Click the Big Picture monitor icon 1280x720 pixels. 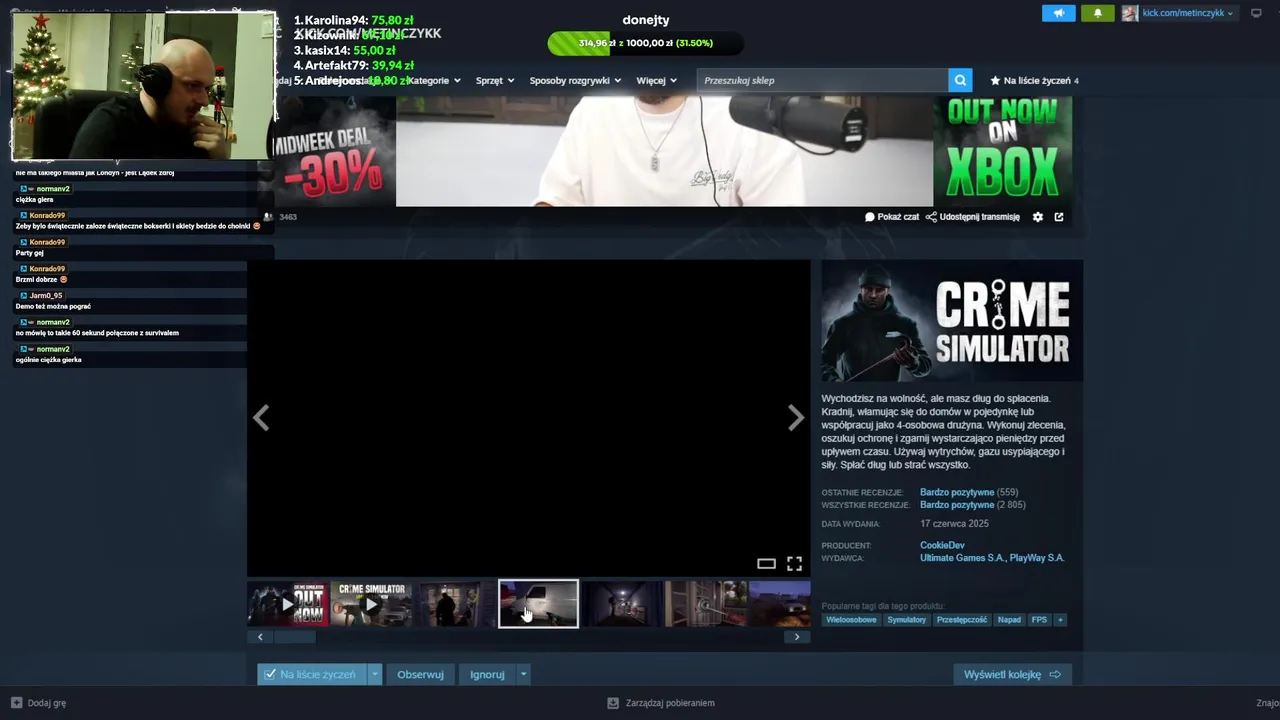pyautogui.click(x=1257, y=13)
